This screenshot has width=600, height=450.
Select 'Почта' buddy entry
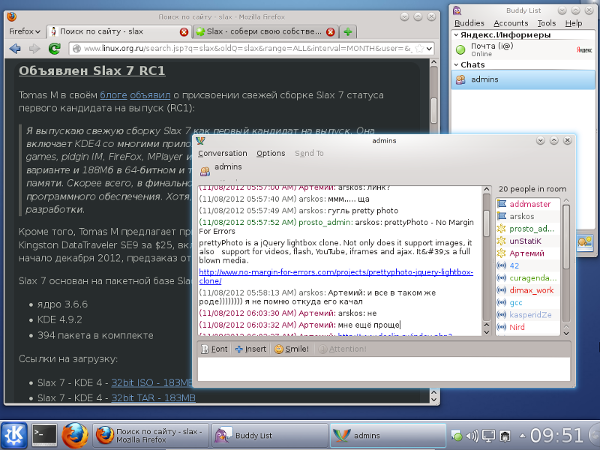523,49
